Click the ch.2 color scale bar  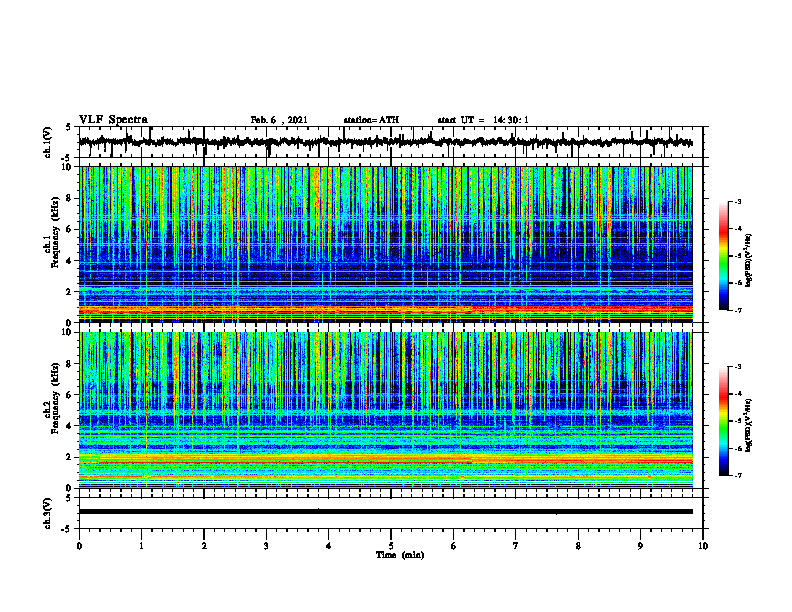(723, 421)
